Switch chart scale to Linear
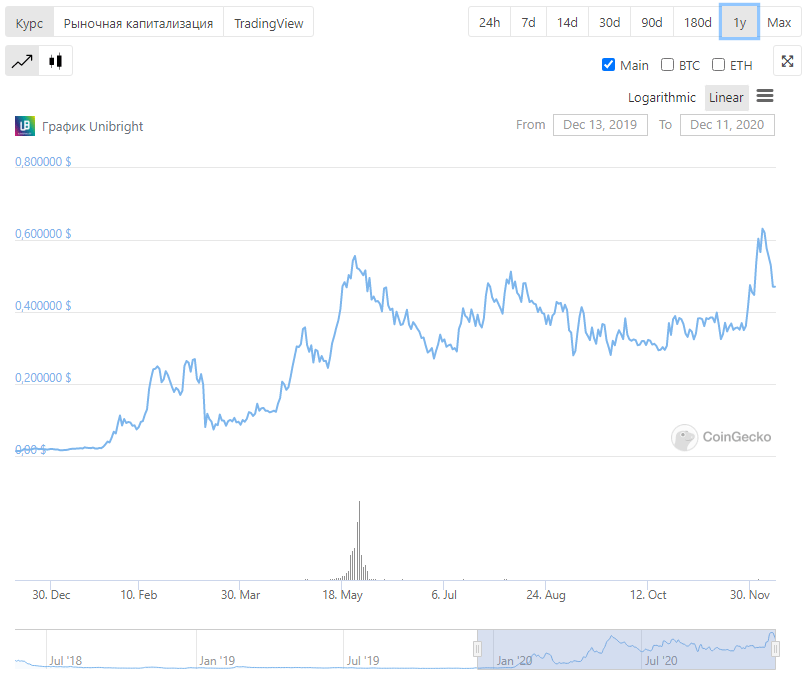Screen dimensions: 808x686 [726, 97]
